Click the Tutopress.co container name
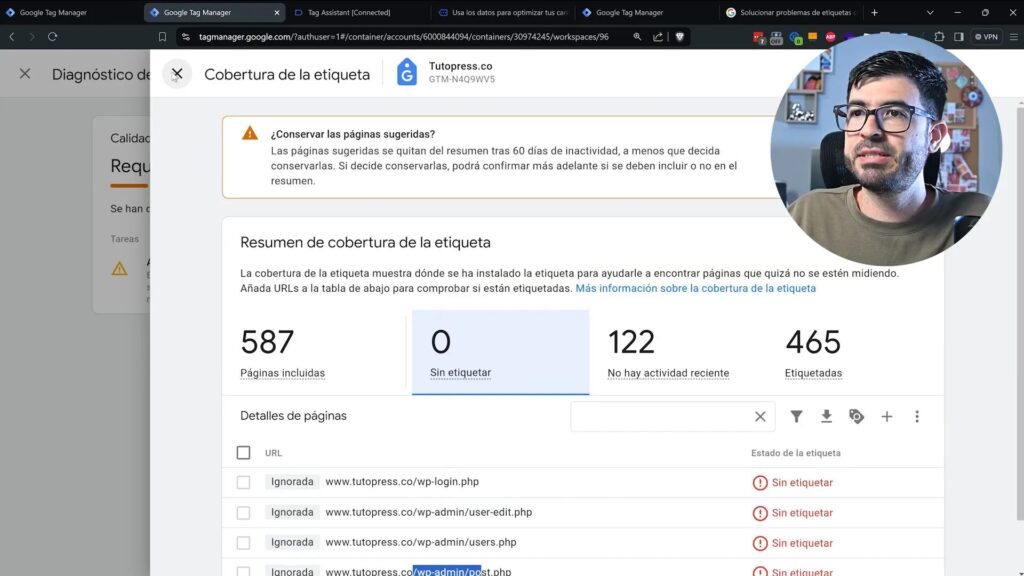1024x576 pixels. click(460, 66)
